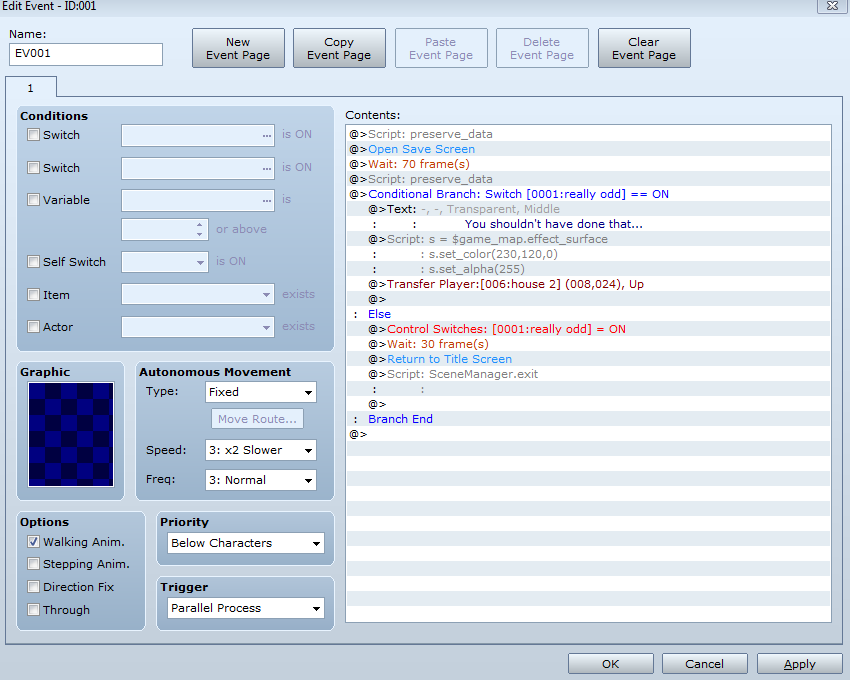Open the Priority dropdown showing Below Characters
This screenshot has height=680, width=850.
(x=246, y=543)
